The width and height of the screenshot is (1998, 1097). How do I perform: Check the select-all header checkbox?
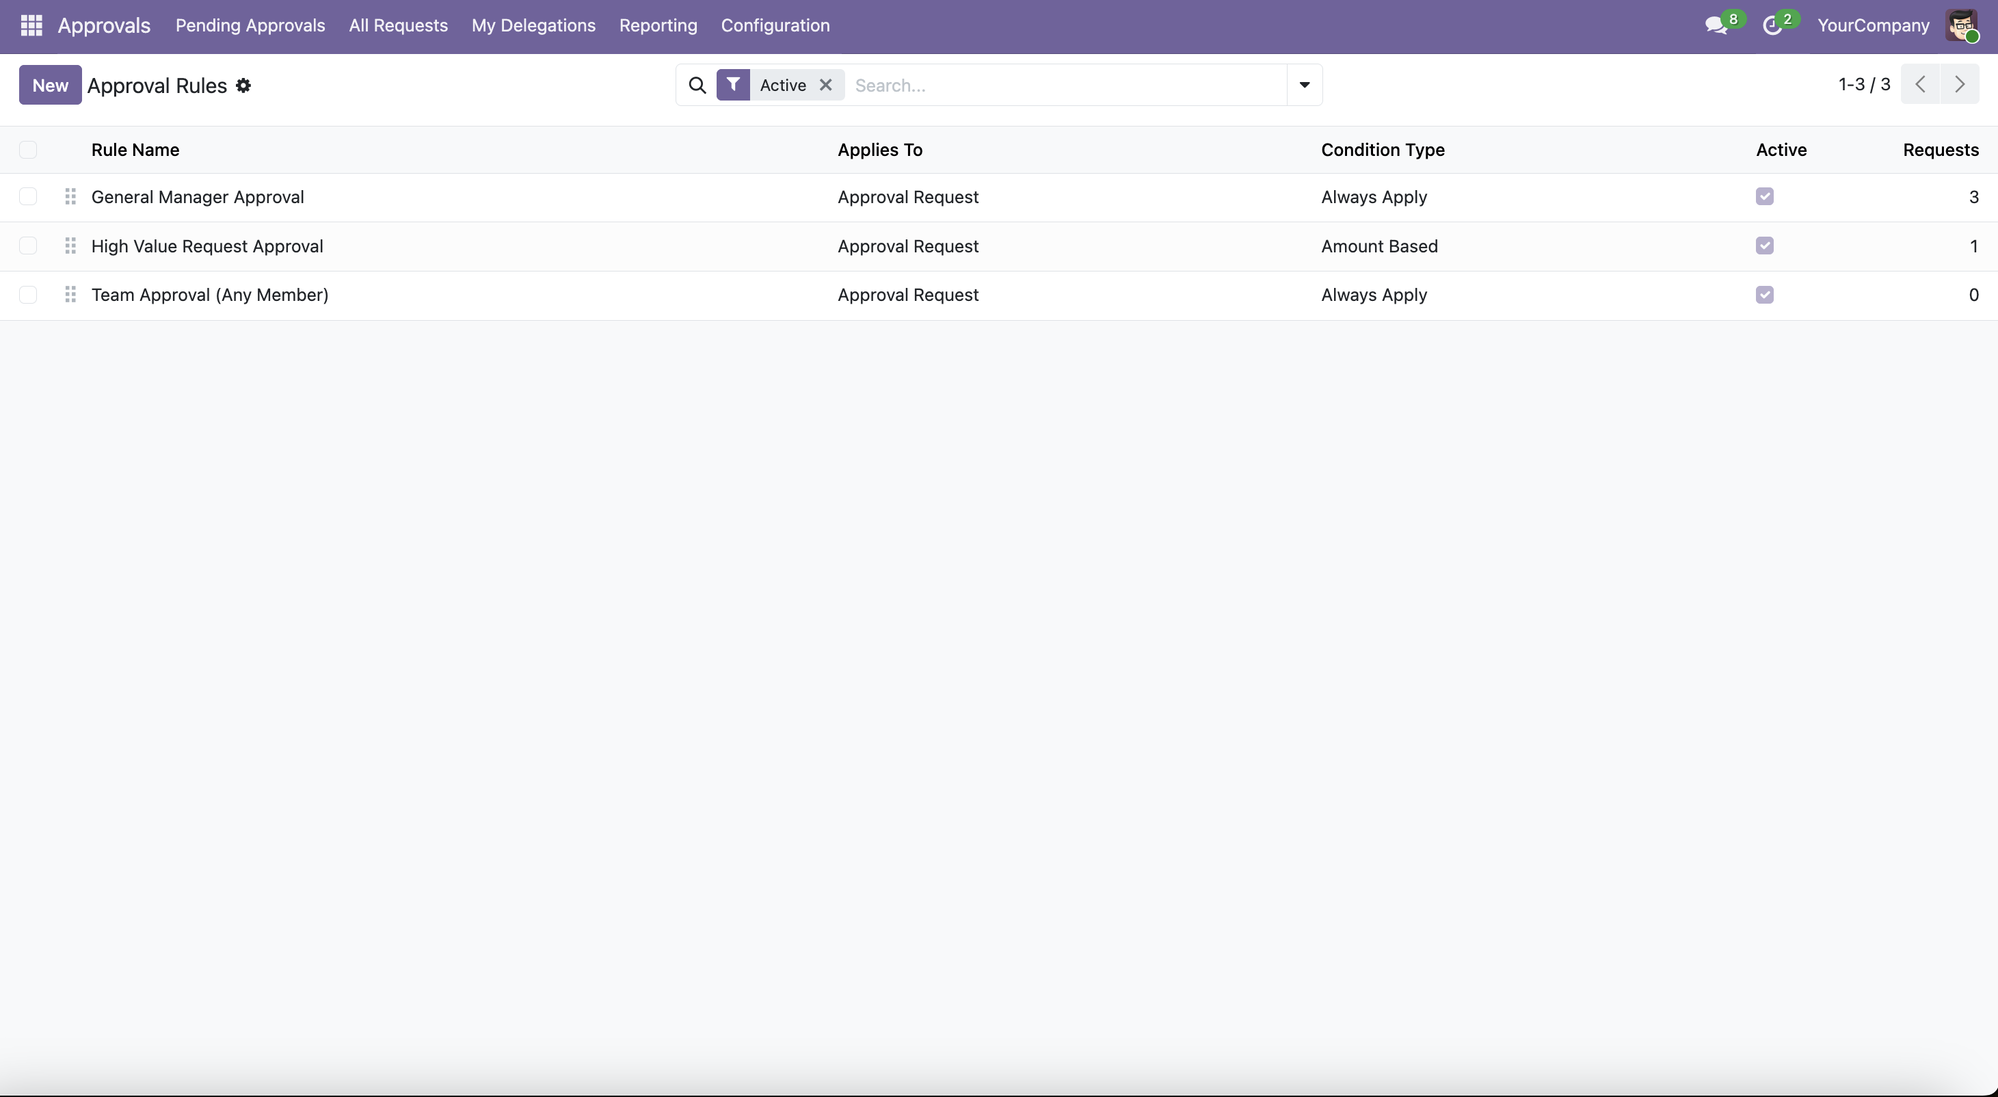[x=28, y=150]
